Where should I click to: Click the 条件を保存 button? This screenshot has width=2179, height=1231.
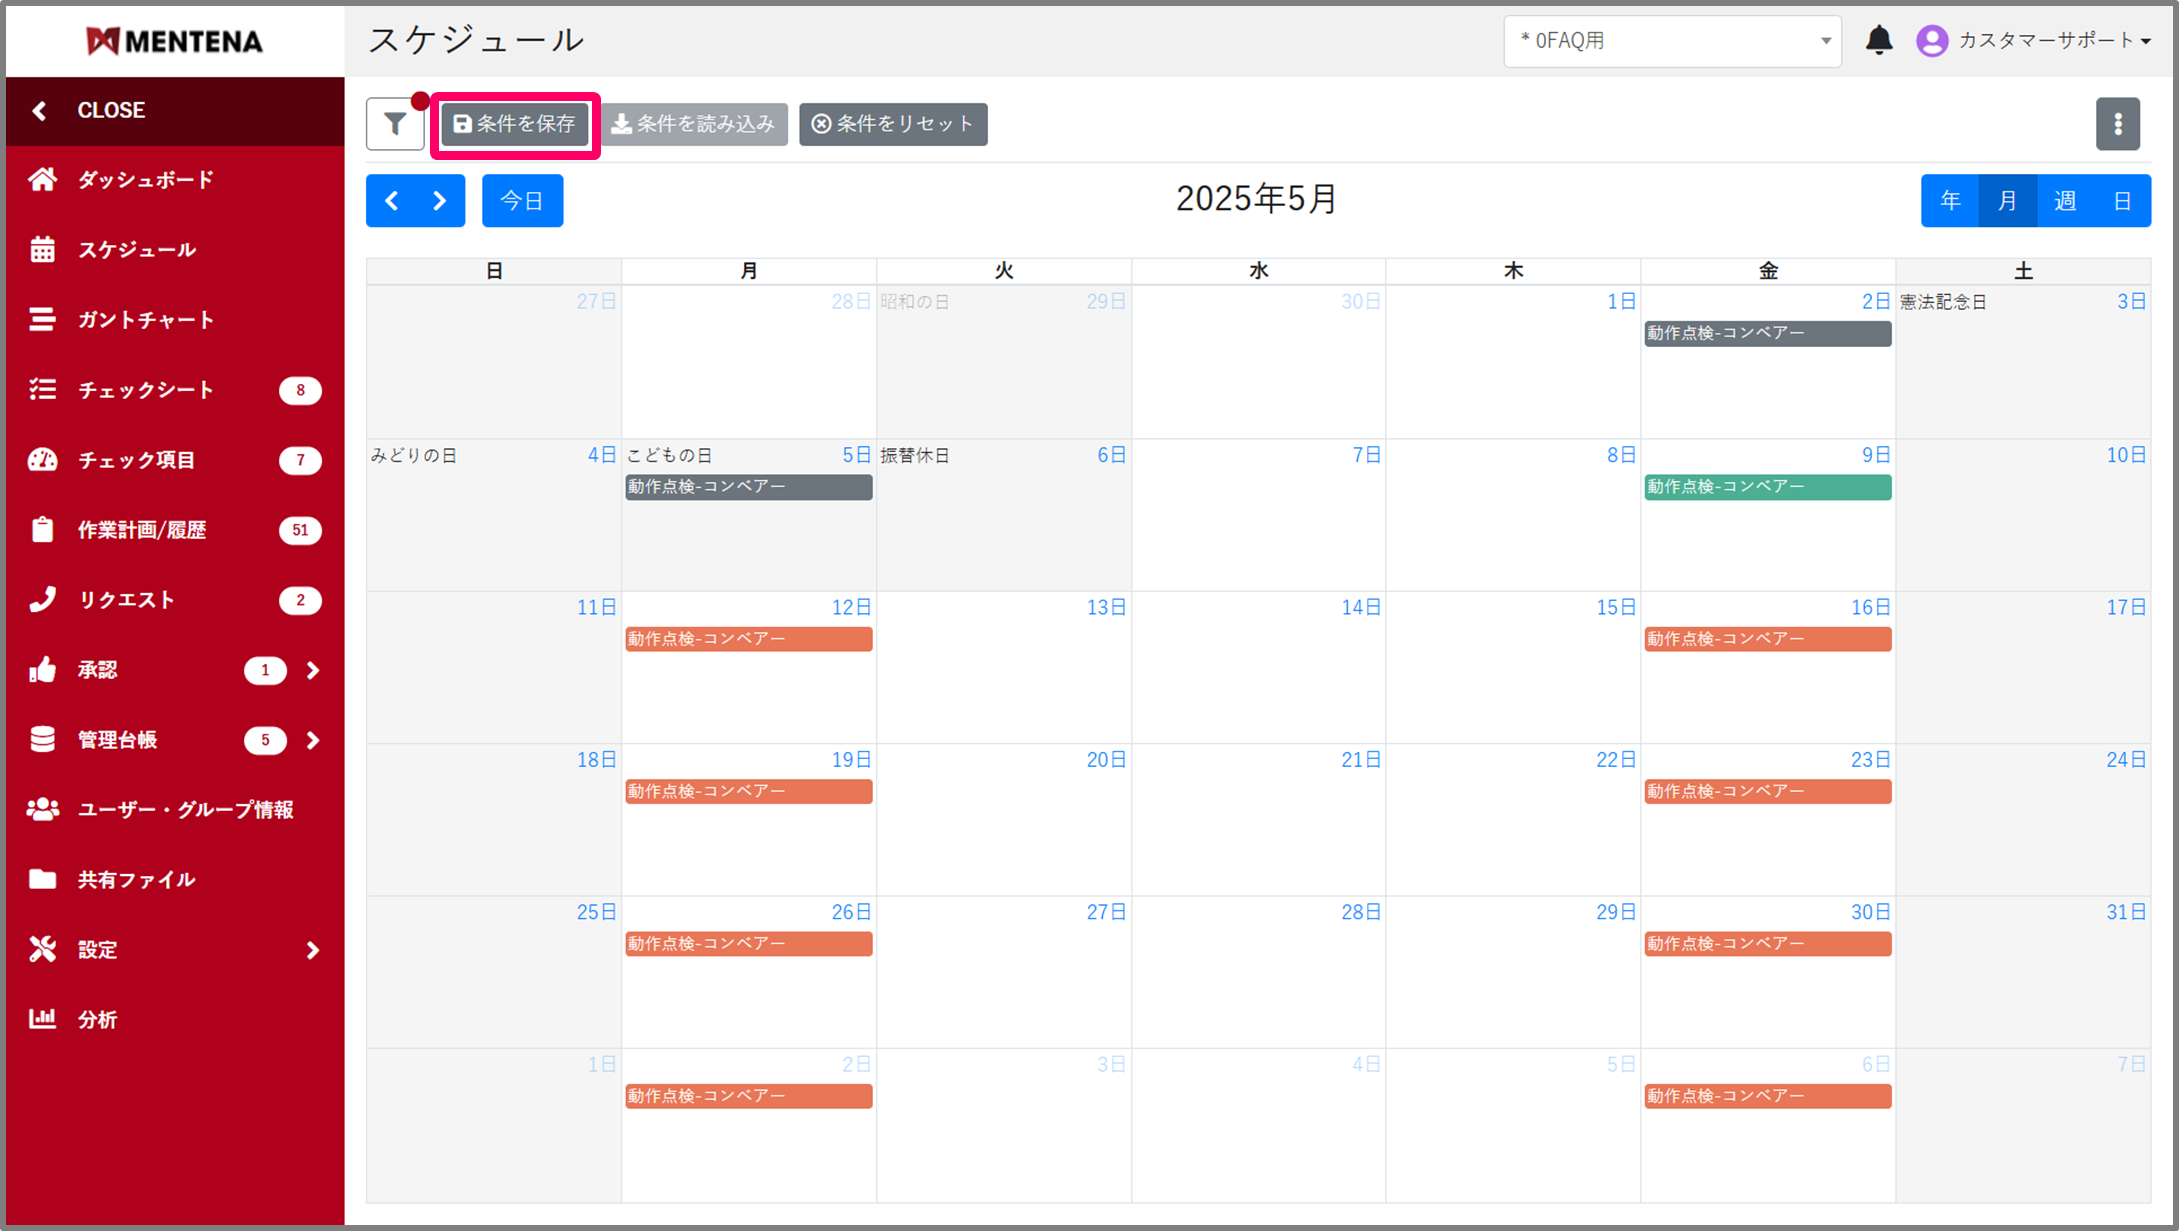(515, 125)
